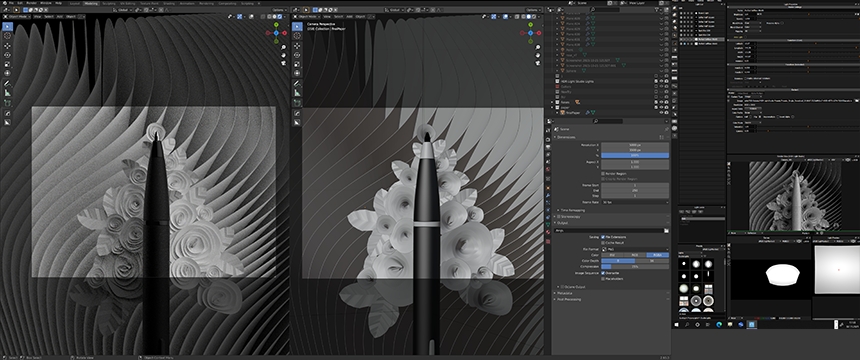860x360 pixels.
Task: Select the Move tool in right viewport
Action: (x=297, y=46)
